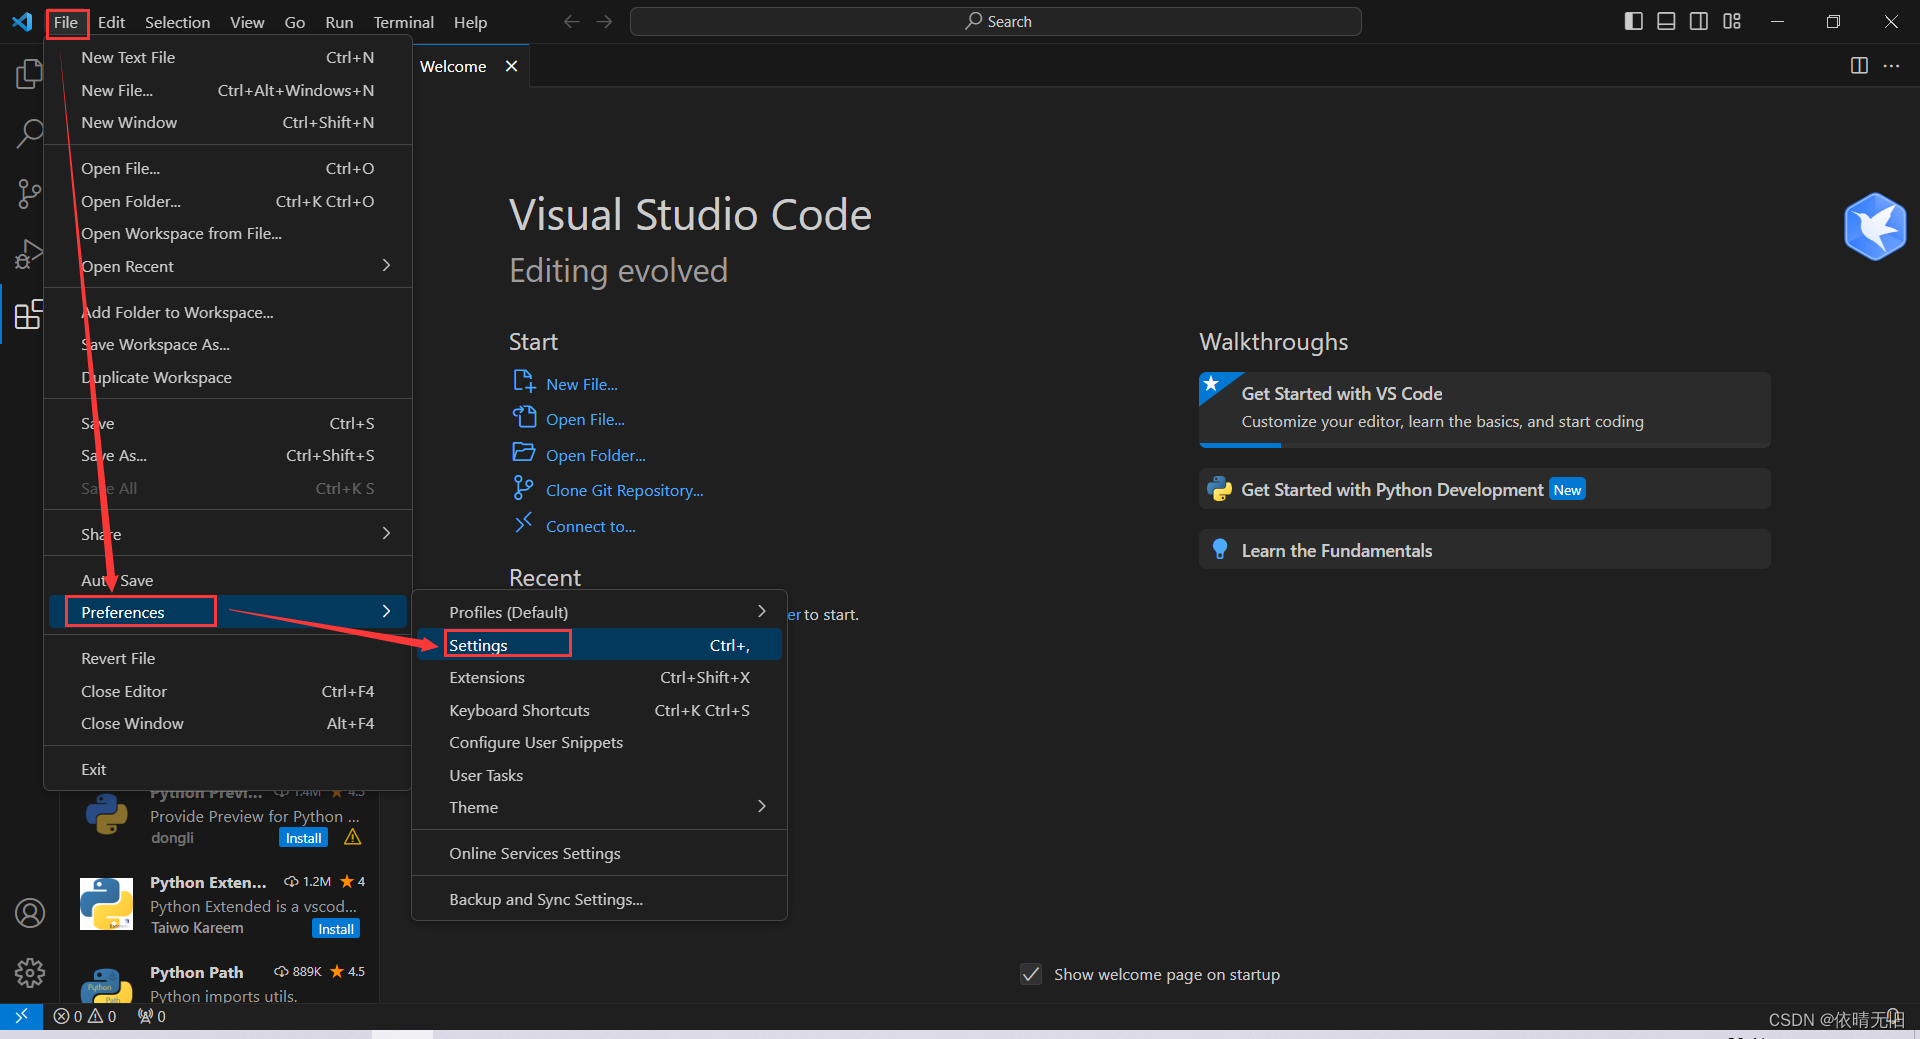Viewport: 1920px width, 1039px height.
Task: Toggle panel layout icon in title bar
Action: tap(1666, 21)
